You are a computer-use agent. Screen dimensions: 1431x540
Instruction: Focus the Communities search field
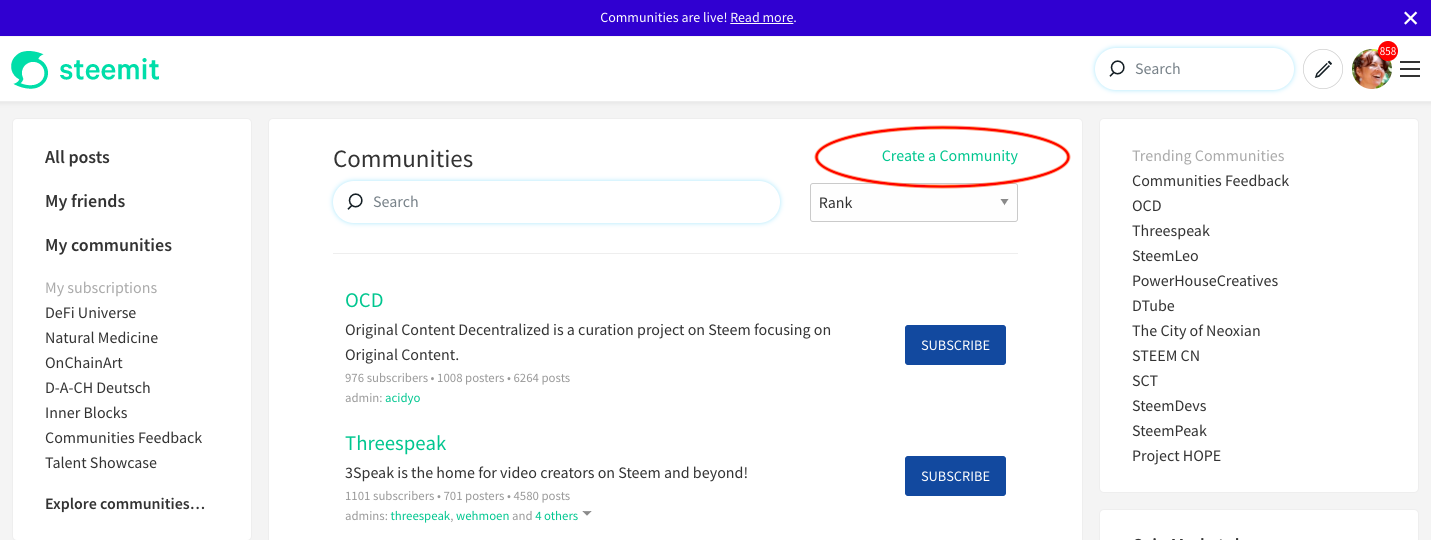556,202
